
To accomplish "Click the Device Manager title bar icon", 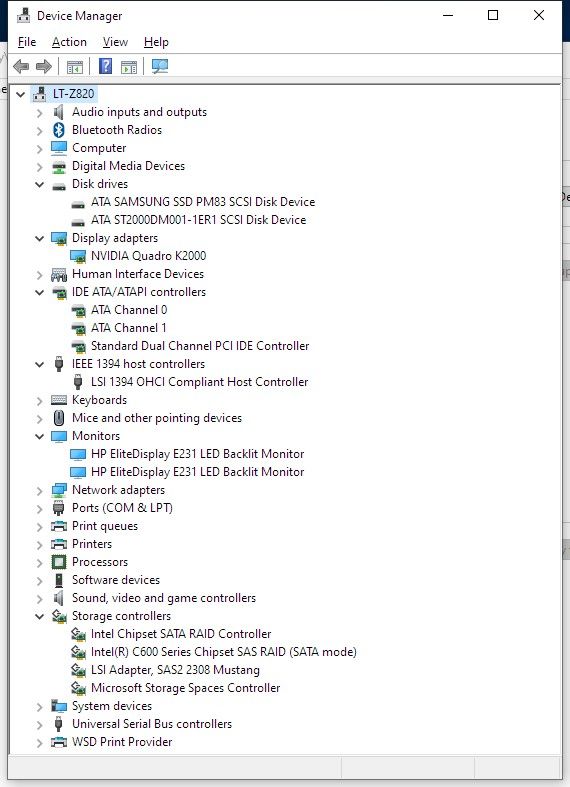I will tap(24, 16).
